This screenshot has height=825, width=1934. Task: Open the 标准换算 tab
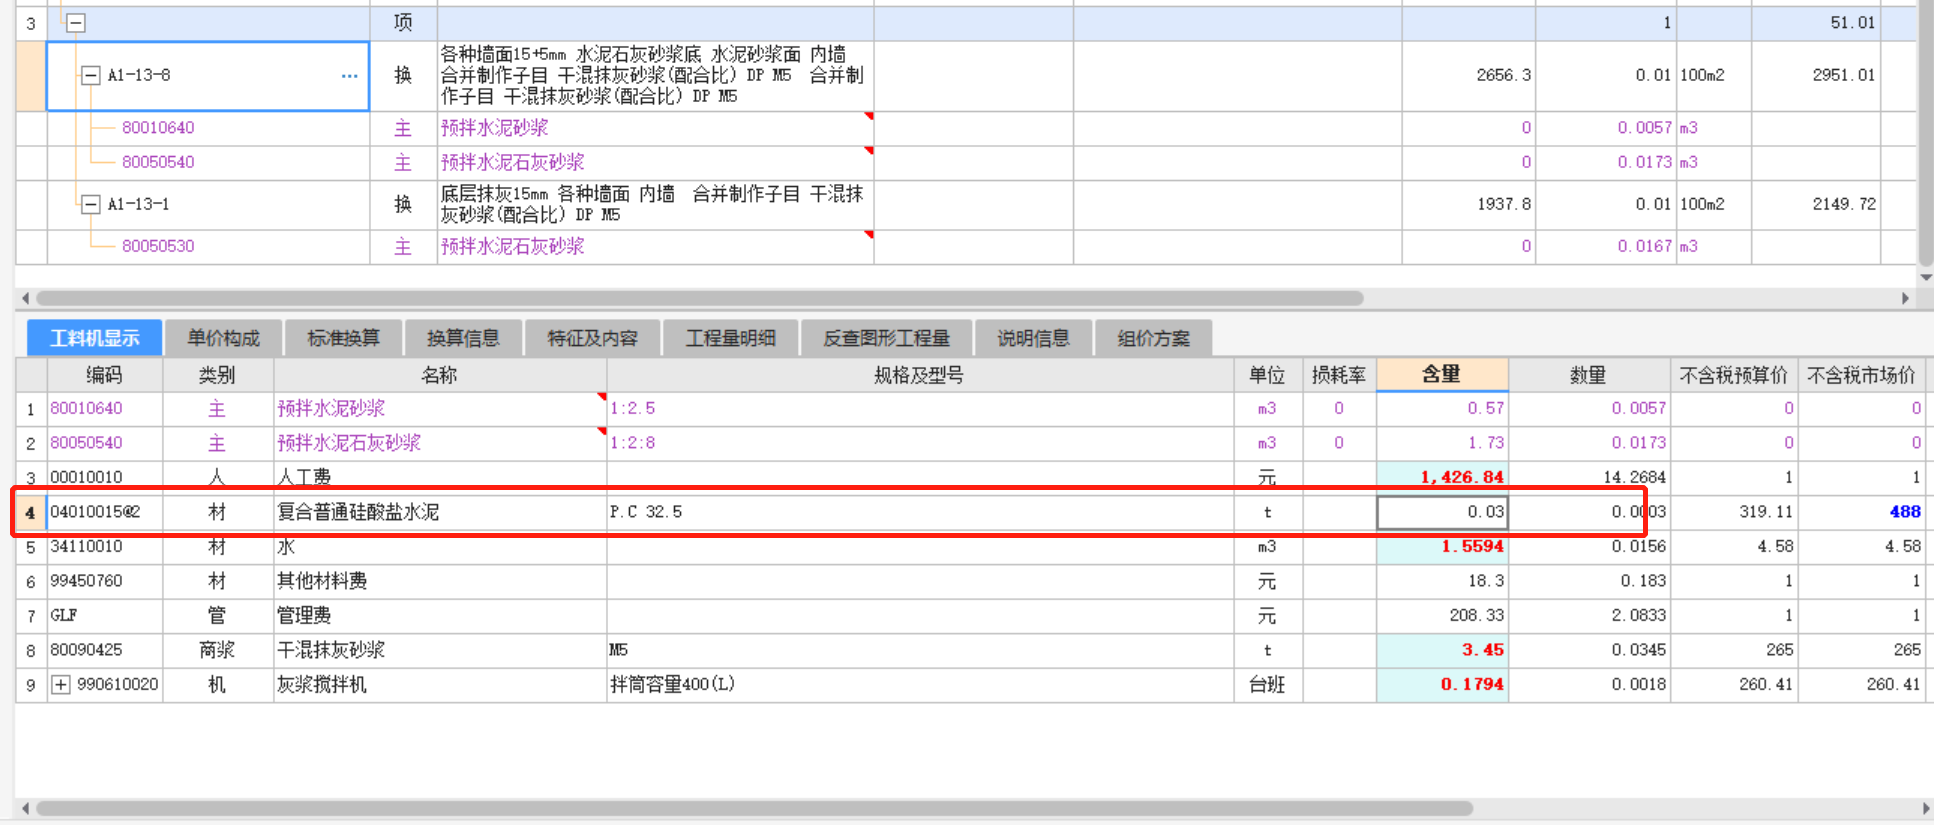tap(343, 338)
